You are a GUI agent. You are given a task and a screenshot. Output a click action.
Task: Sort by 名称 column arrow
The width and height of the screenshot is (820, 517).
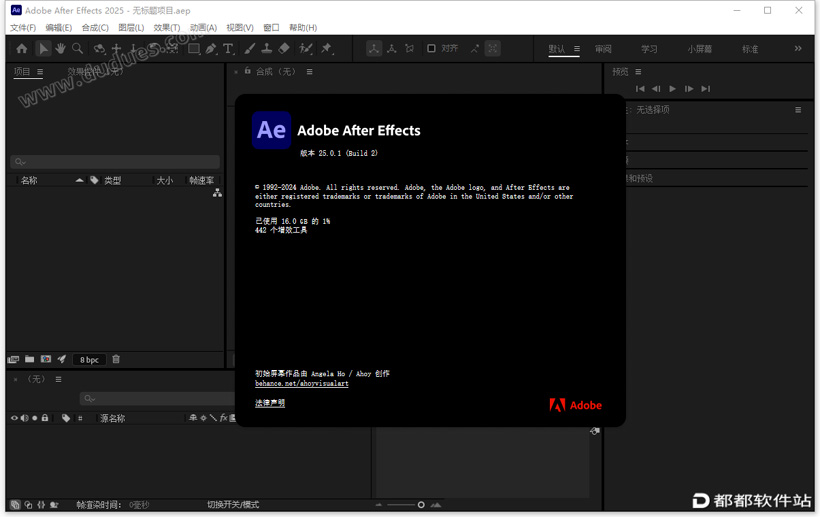tap(79, 180)
